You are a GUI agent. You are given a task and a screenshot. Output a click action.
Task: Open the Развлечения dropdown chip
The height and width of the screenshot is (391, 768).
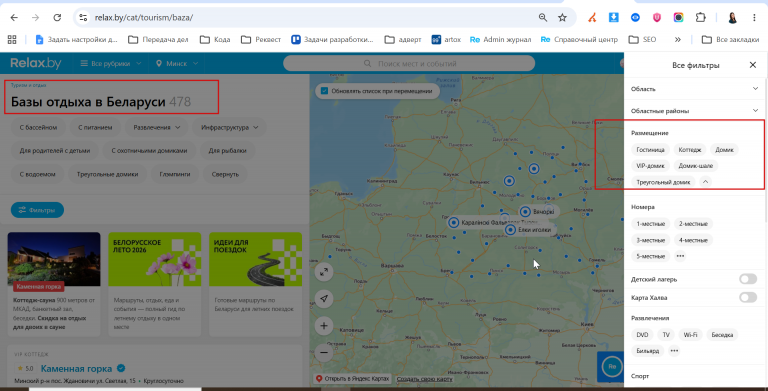tap(157, 127)
